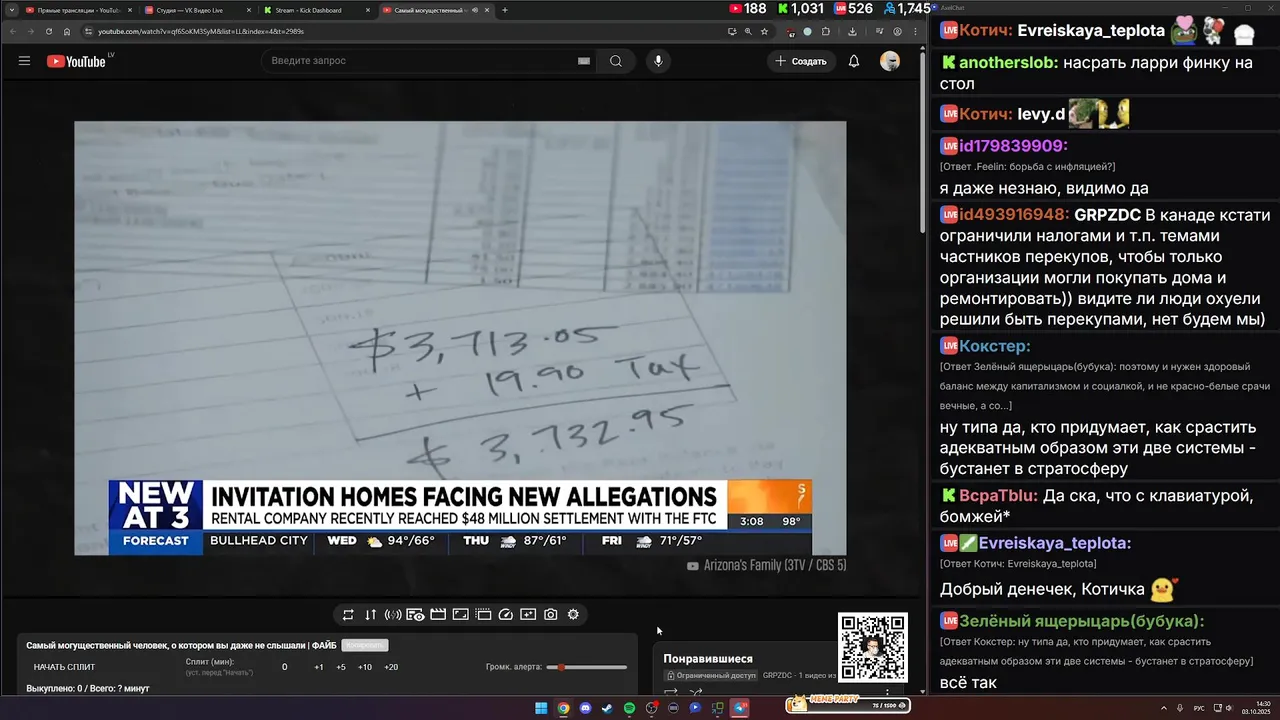Bookmark the page with the star icon
This screenshot has height=720, width=1280.
click(764, 31)
